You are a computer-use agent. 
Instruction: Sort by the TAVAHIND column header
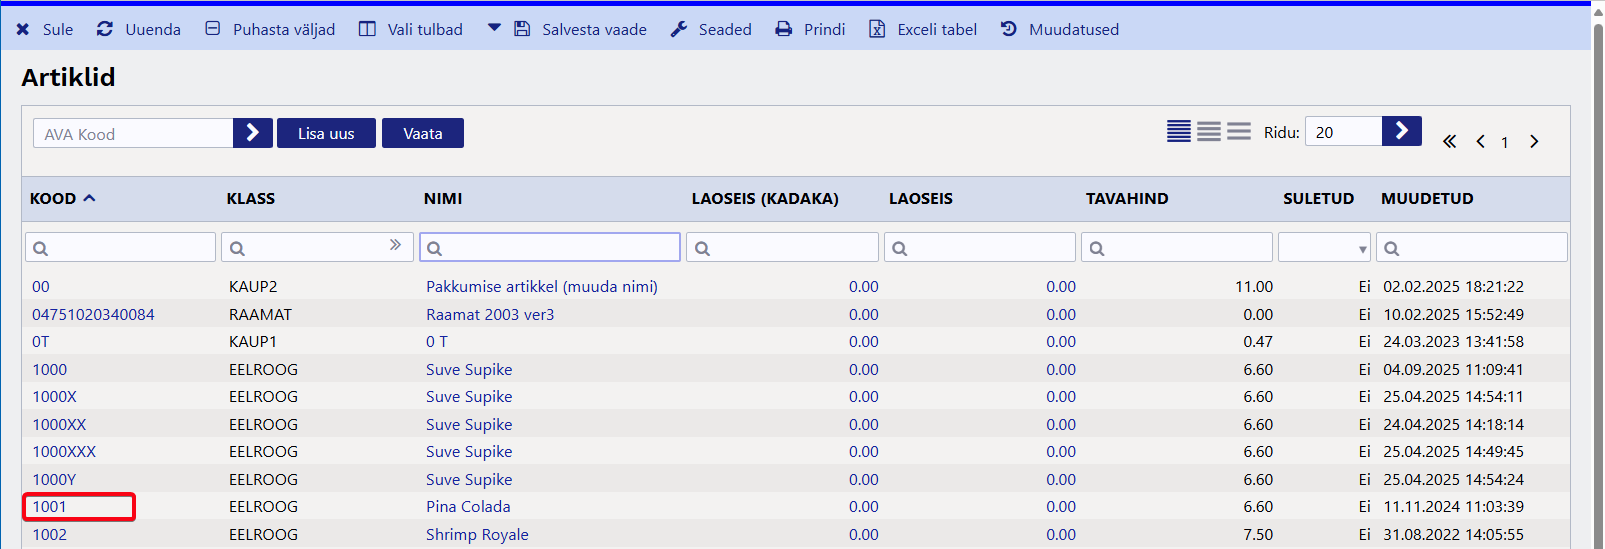click(1127, 199)
